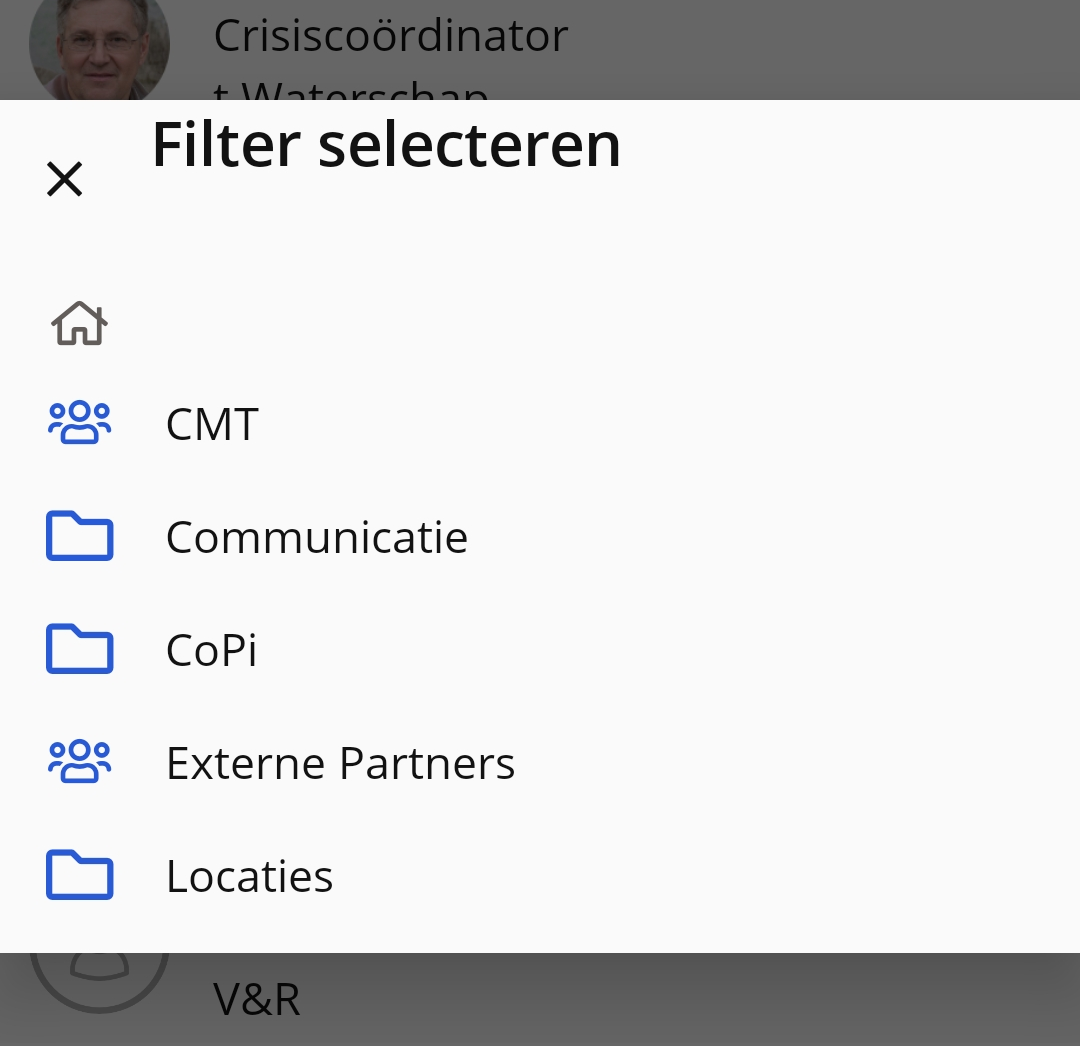Select the Communicatie filter text

[317, 537]
